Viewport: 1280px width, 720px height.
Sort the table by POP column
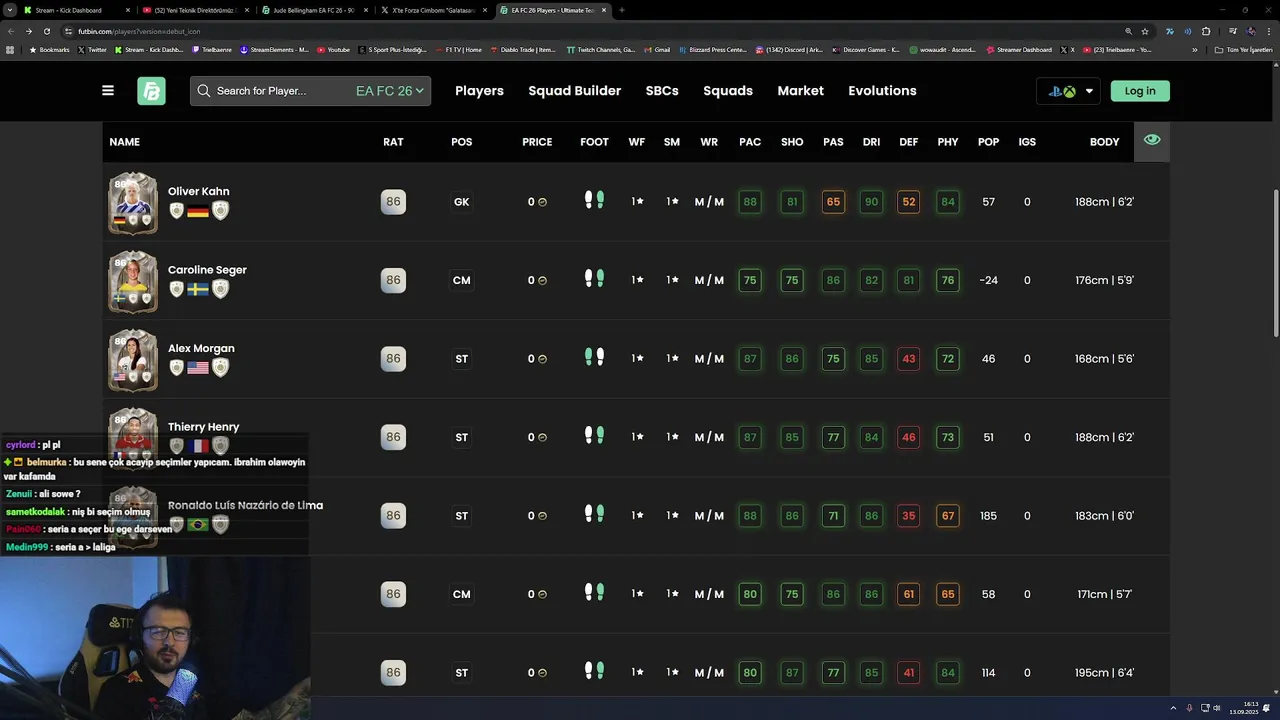988,142
